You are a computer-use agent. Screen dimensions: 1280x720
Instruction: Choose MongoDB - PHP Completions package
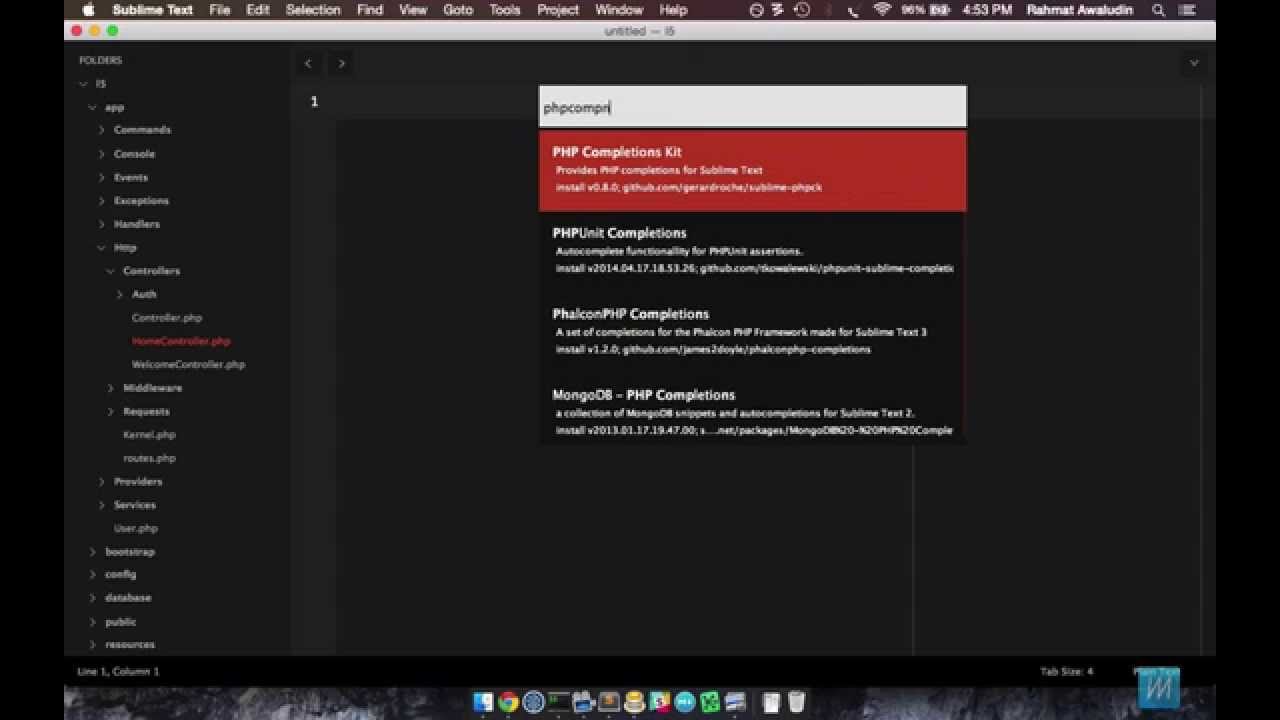pyautogui.click(x=753, y=413)
